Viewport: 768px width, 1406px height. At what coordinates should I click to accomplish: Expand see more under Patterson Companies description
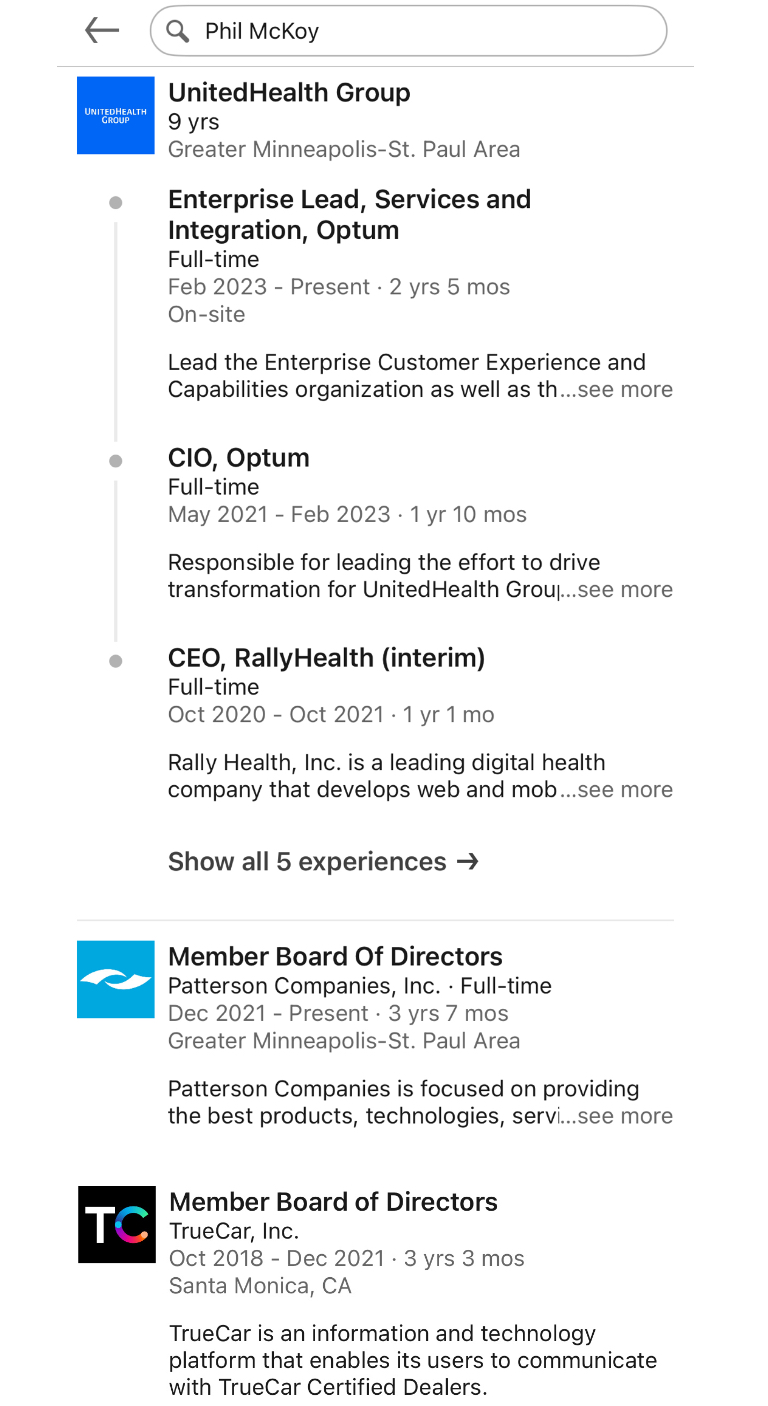tap(625, 1116)
